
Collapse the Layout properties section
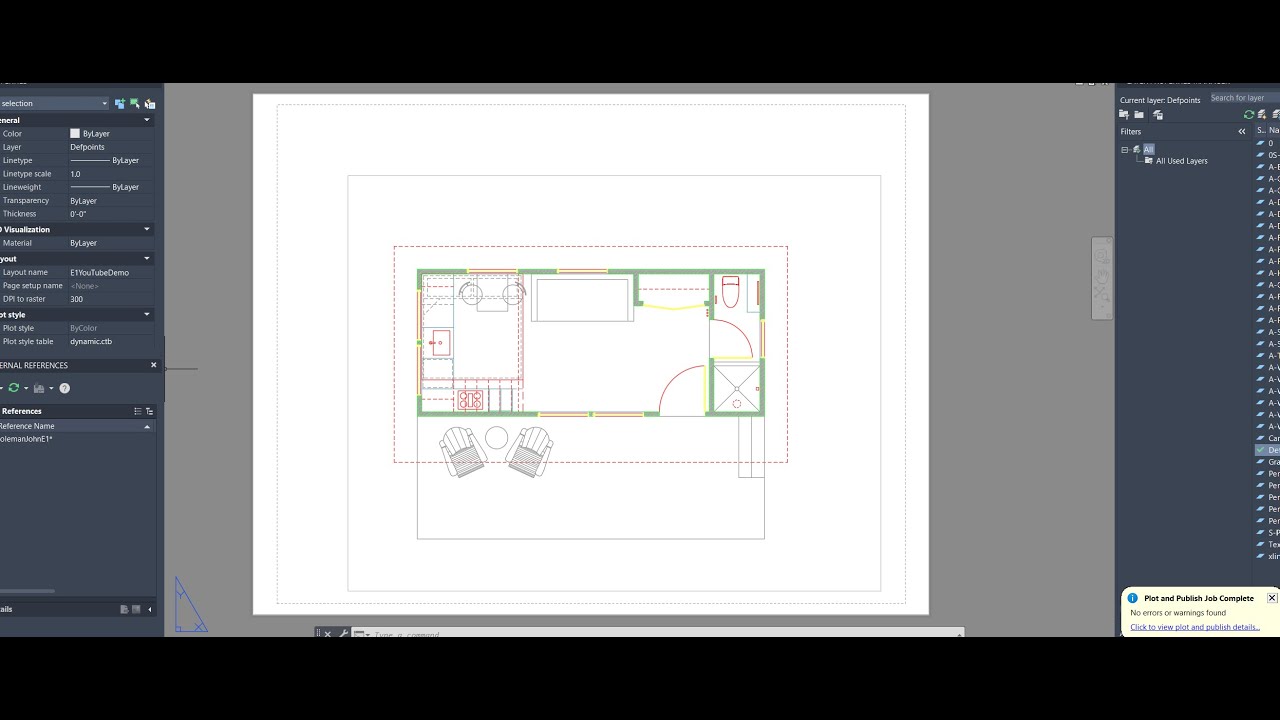coord(147,258)
